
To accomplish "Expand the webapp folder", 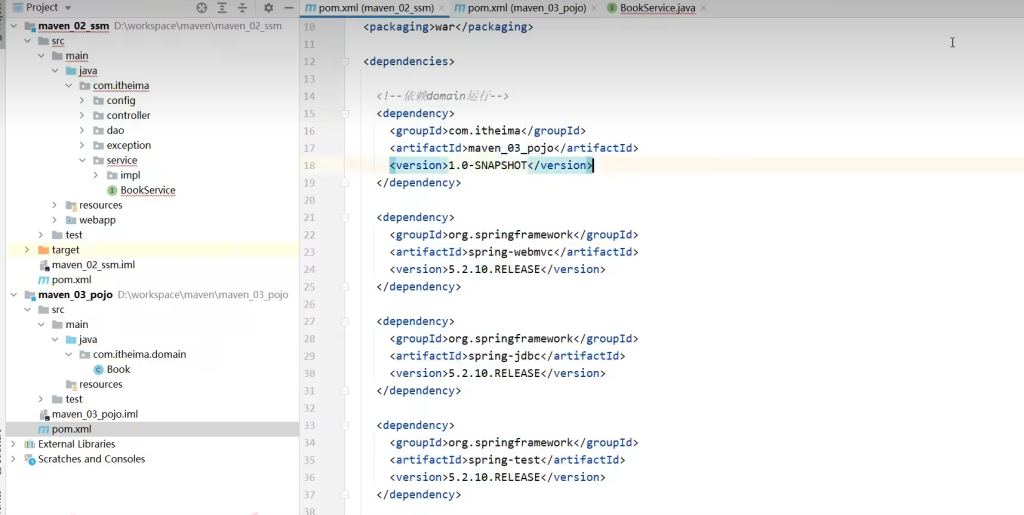I will 55,220.
